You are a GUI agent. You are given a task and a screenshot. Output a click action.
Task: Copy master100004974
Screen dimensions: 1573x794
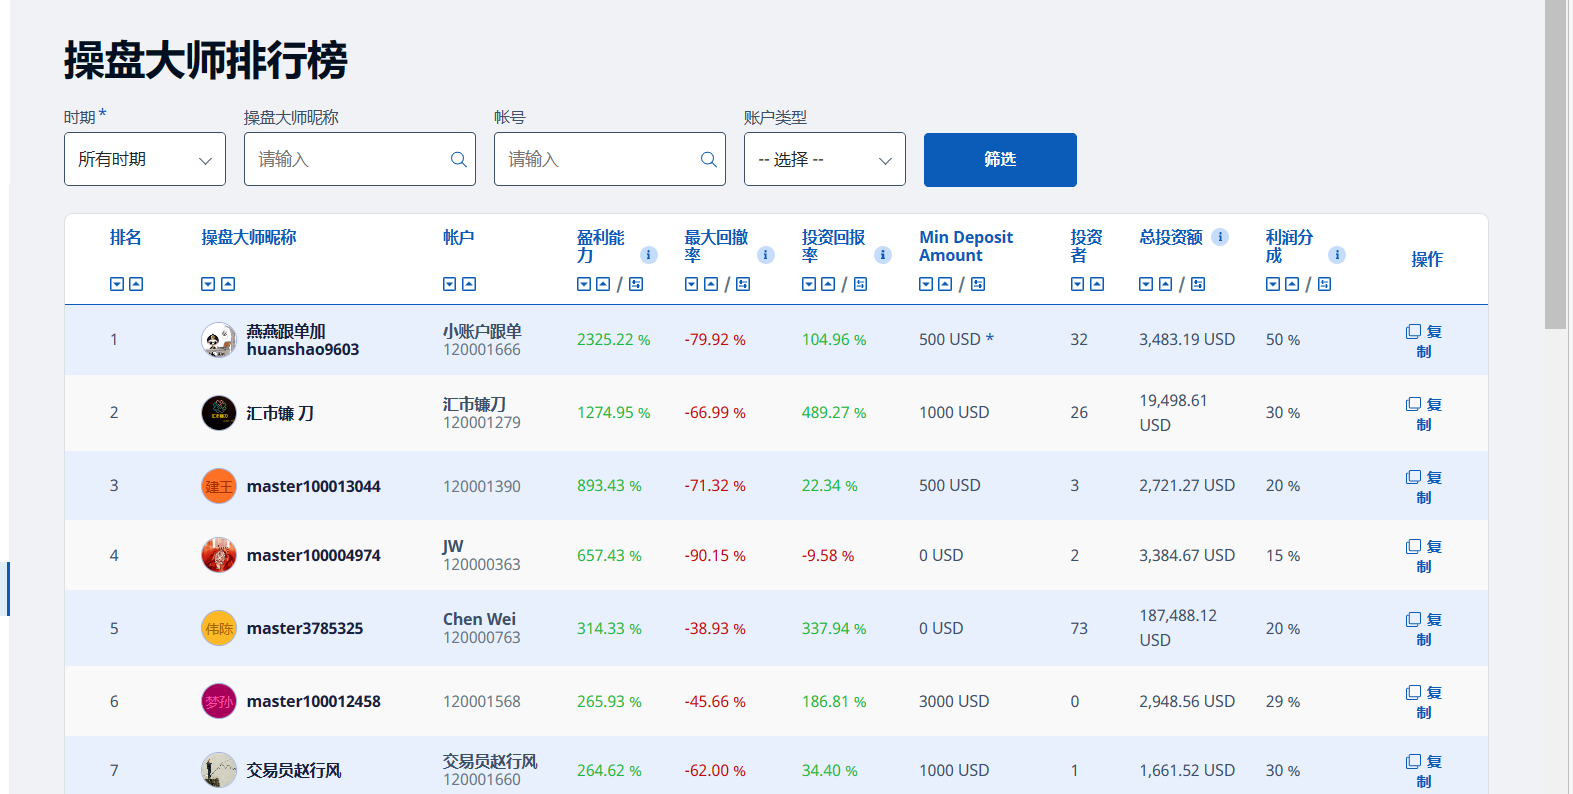click(1424, 556)
